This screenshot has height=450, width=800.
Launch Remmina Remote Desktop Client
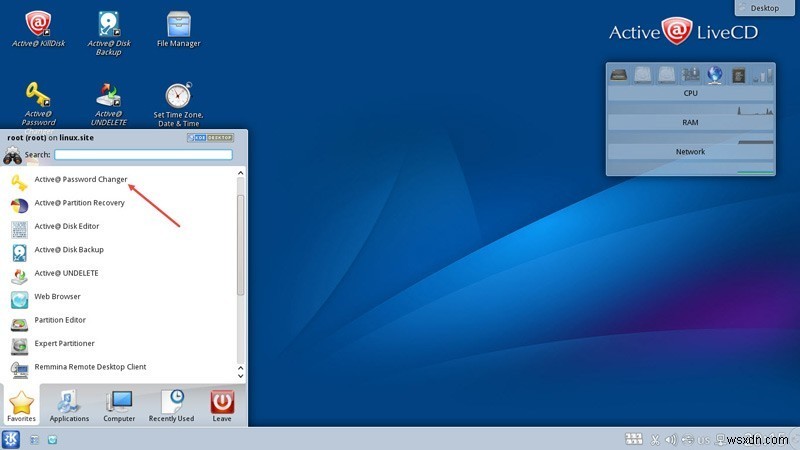[120, 367]
